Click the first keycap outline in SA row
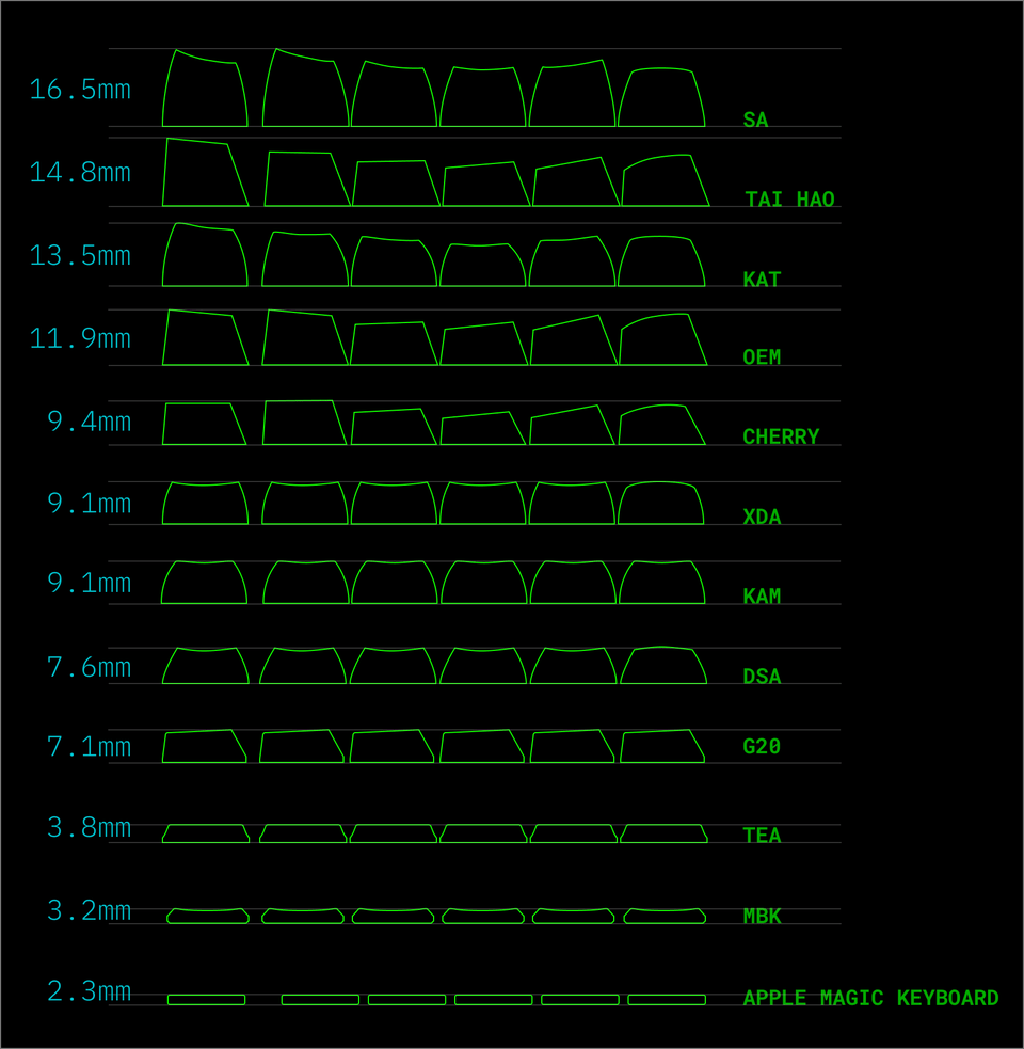Screen dimensions: 1024x1049 click(205, 88)
